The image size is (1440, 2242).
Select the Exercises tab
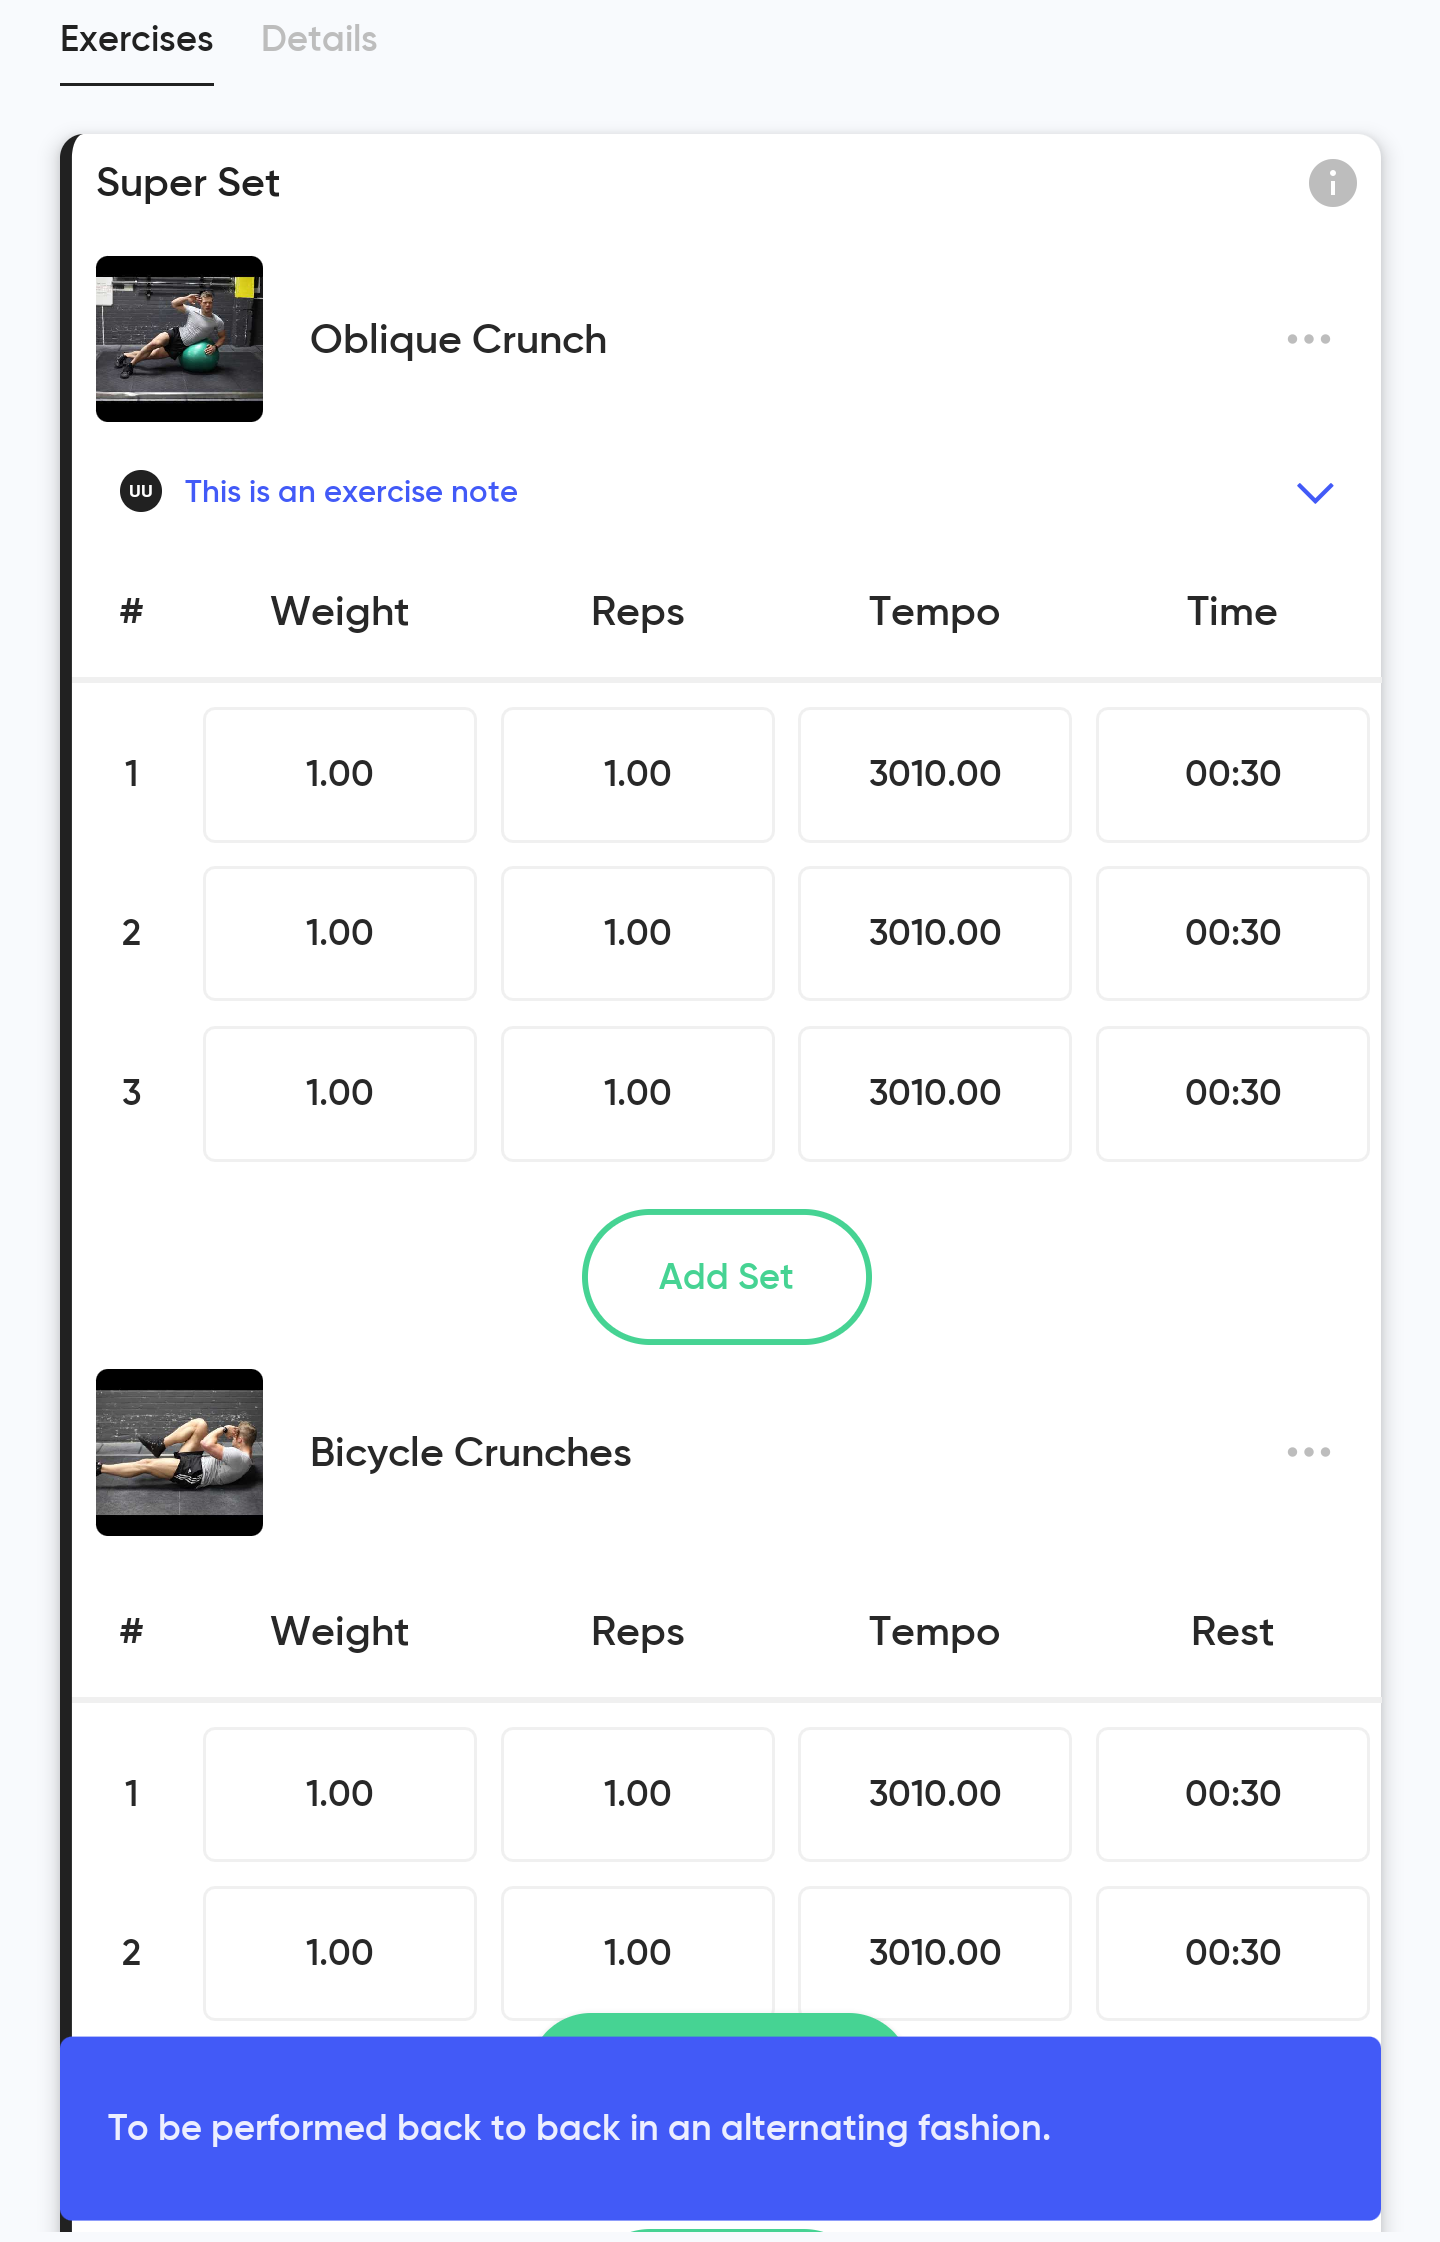137,39
